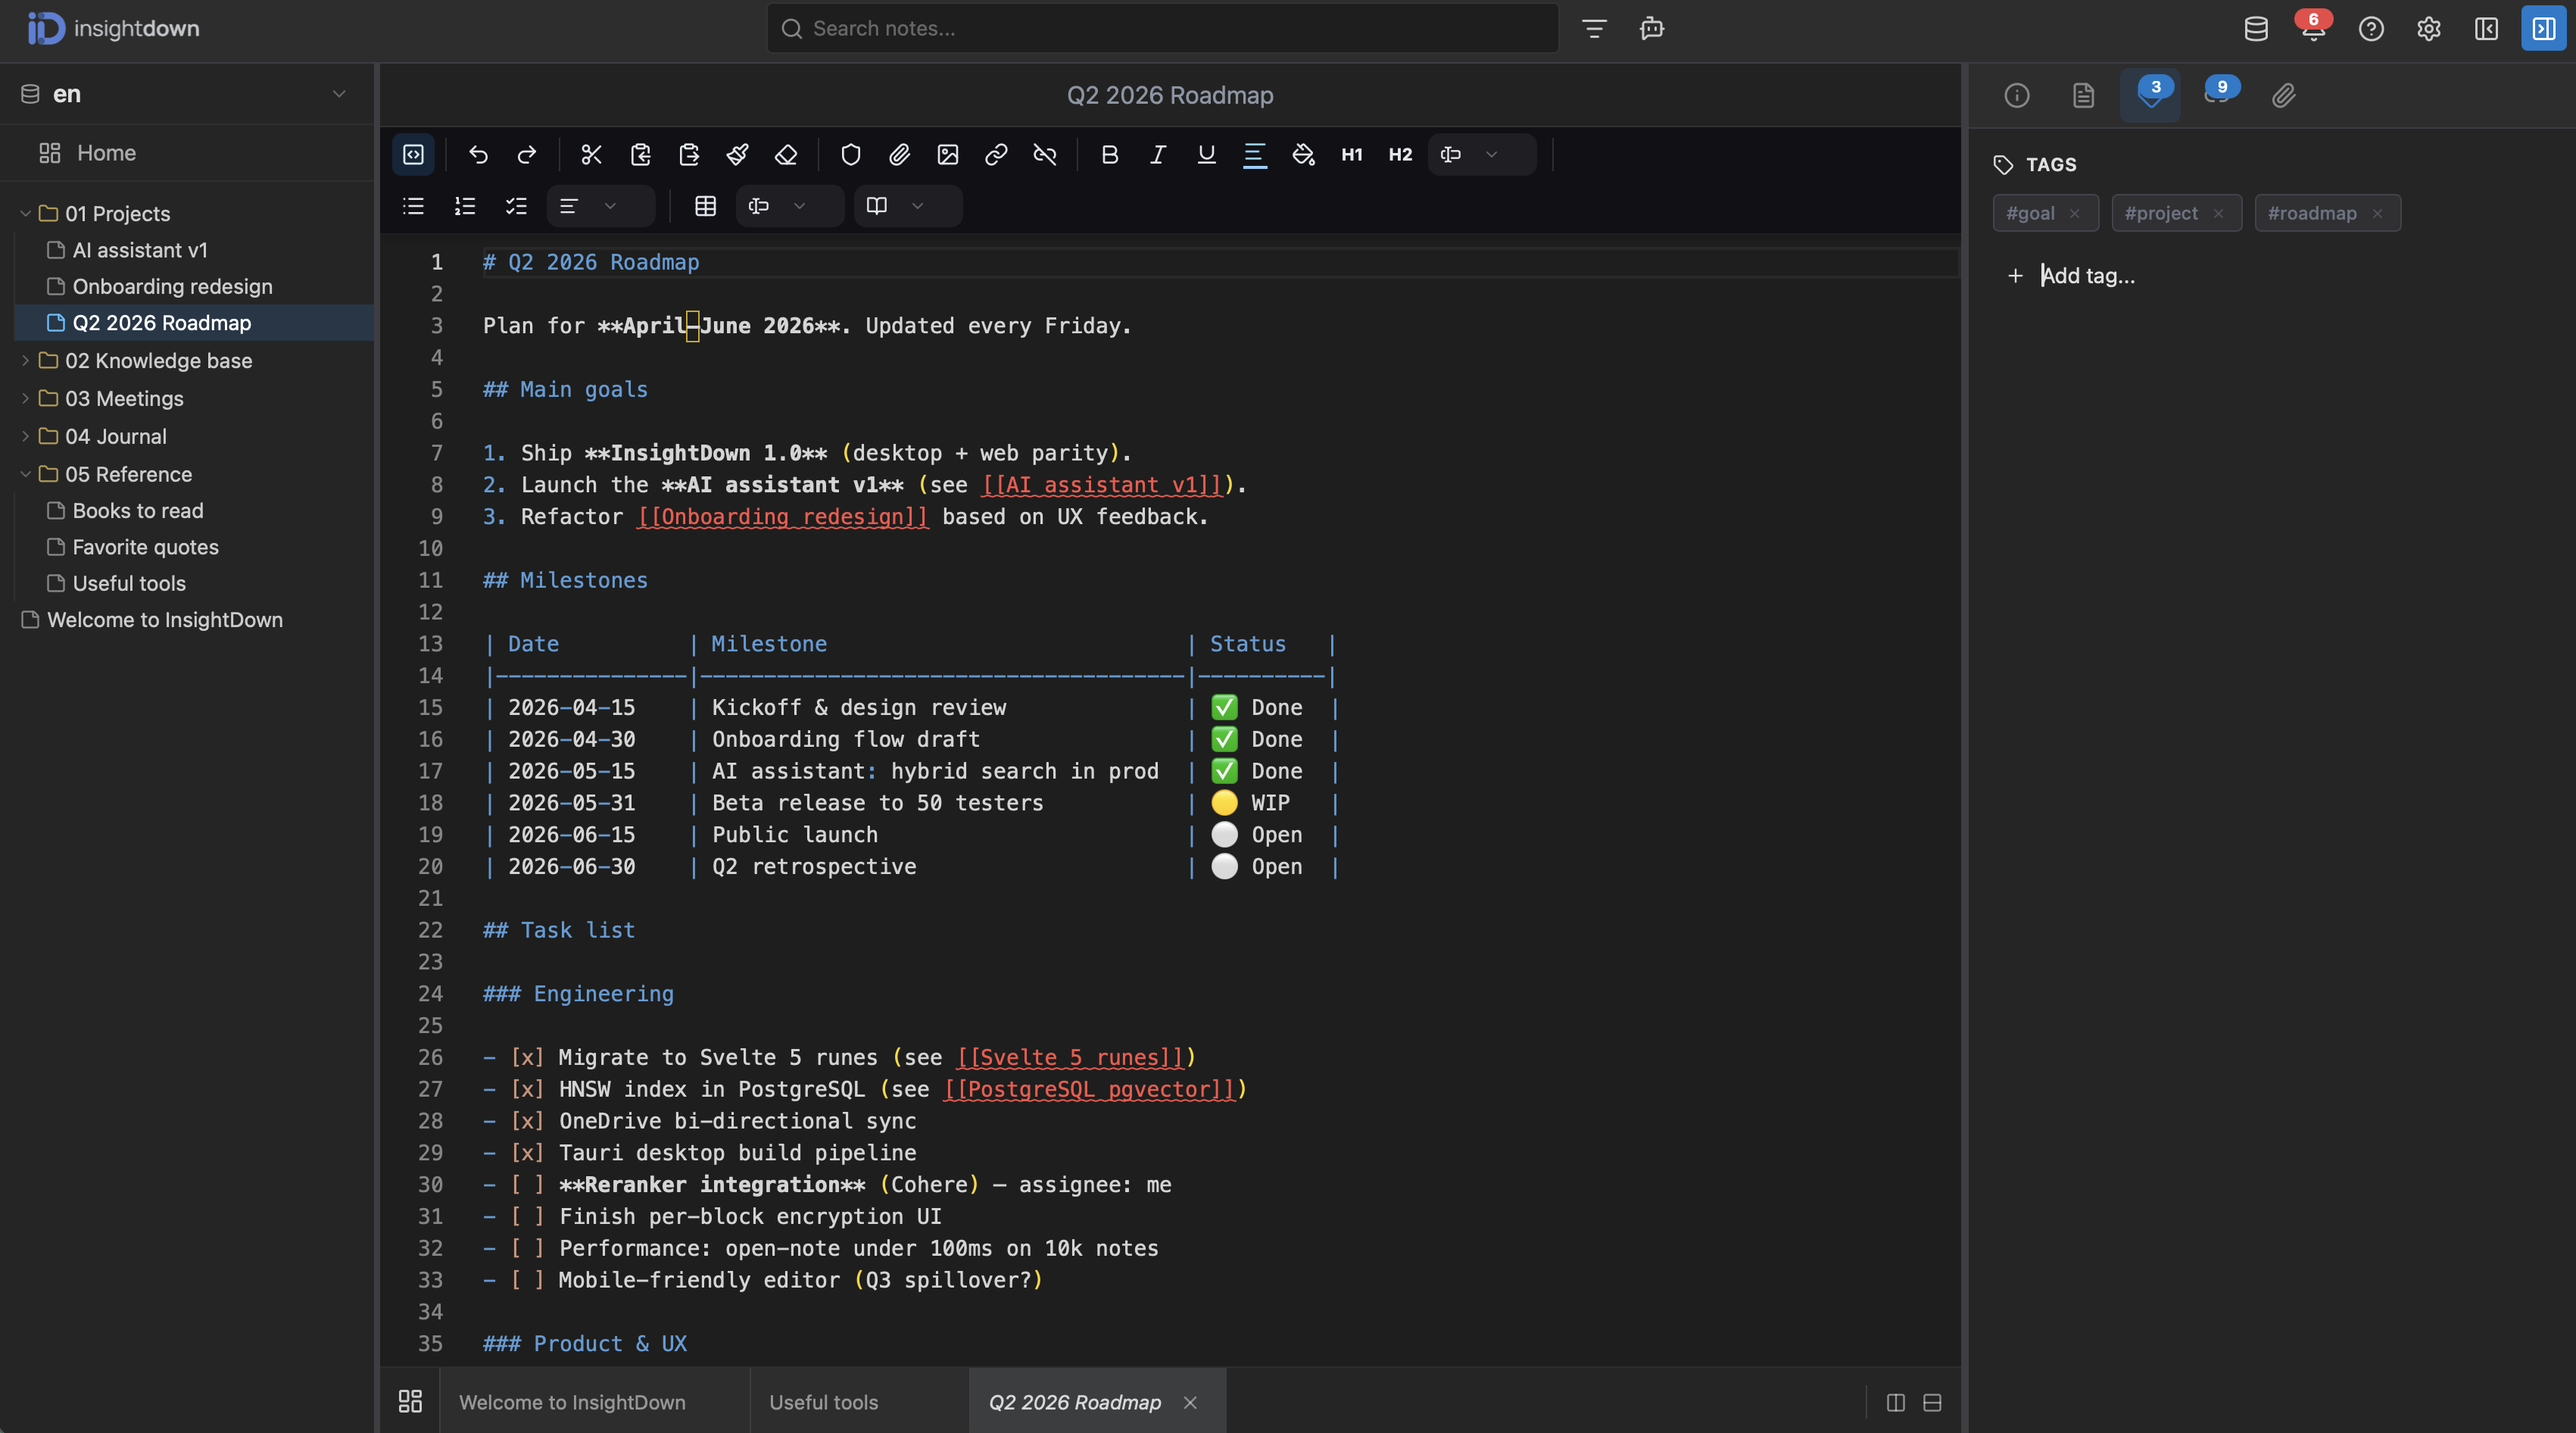The image size is (2576, 1433).
Task: Remove link with the unlink icon
Action: pos(1045,154)
